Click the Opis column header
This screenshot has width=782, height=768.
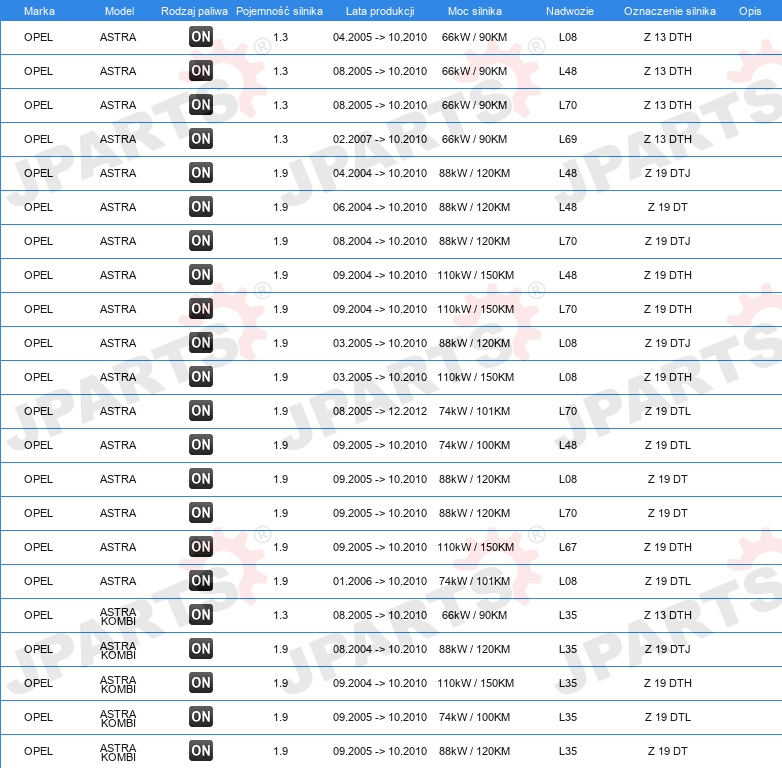coord(750,11)
